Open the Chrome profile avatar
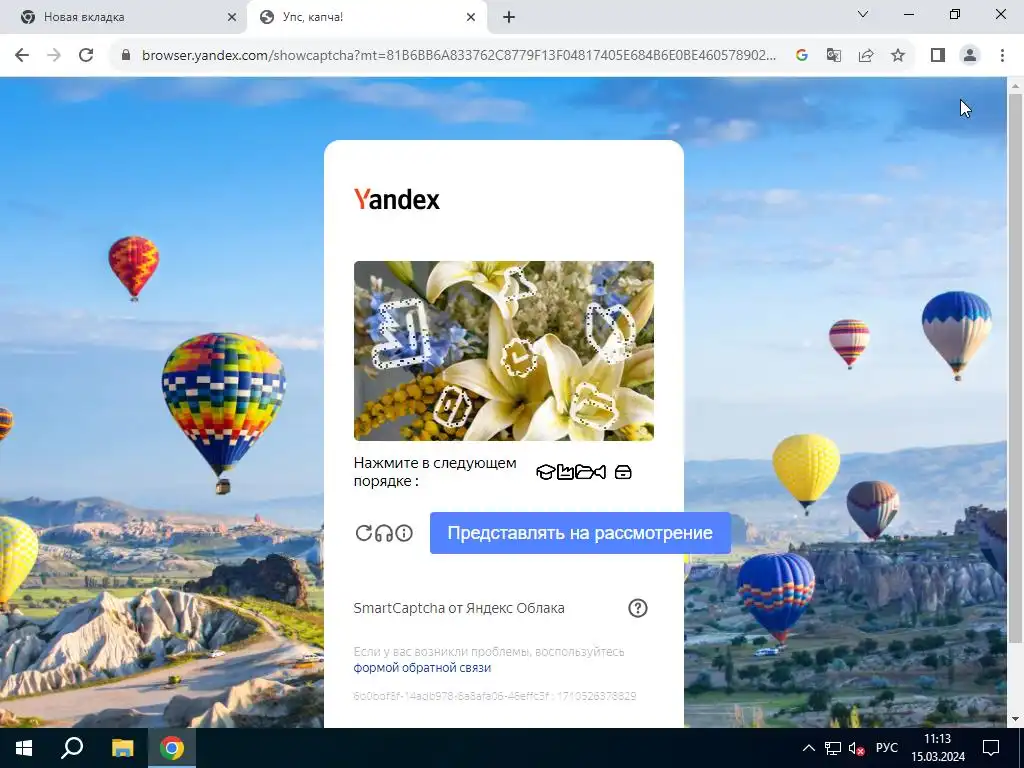1024x768 pixels. 970,55
